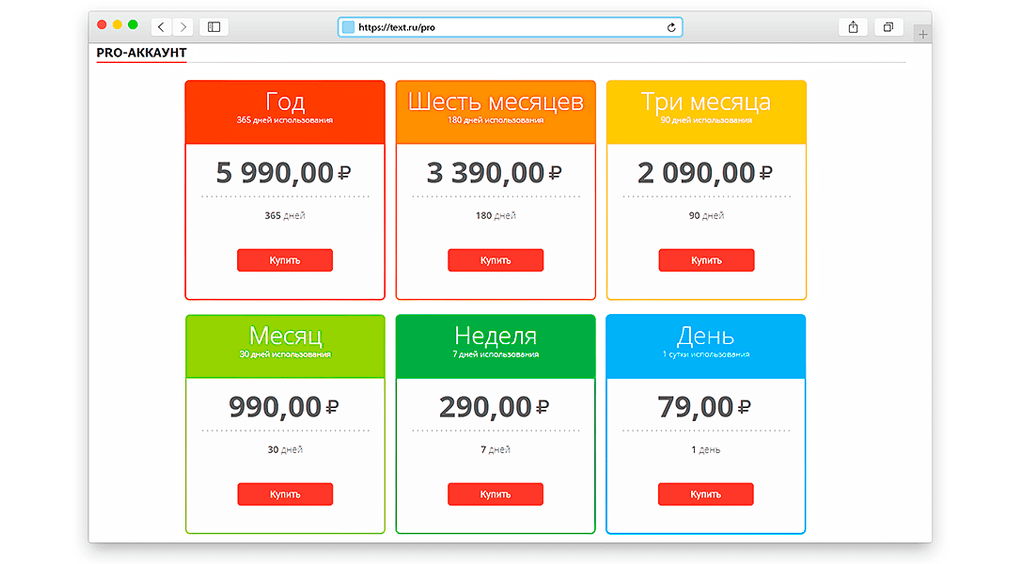The height and width of the screenshot is (564, 1024).
Task: Click the text 365 дней under the price
Action: coord(285,215)
